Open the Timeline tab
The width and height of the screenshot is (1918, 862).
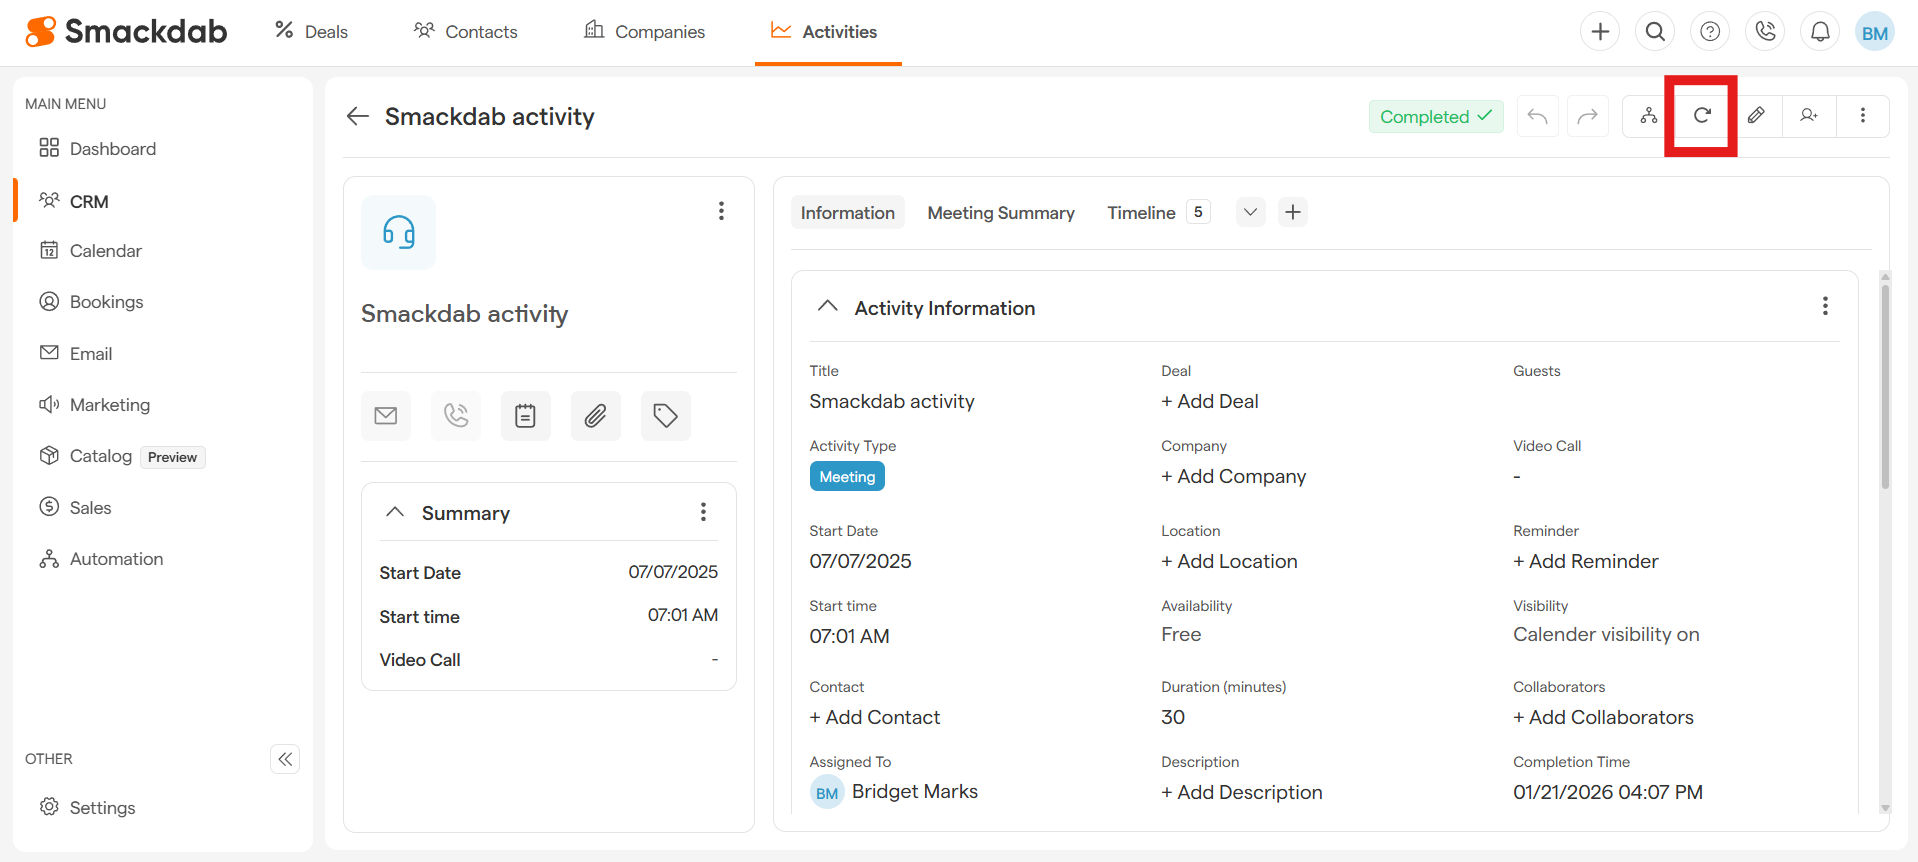1141,213
